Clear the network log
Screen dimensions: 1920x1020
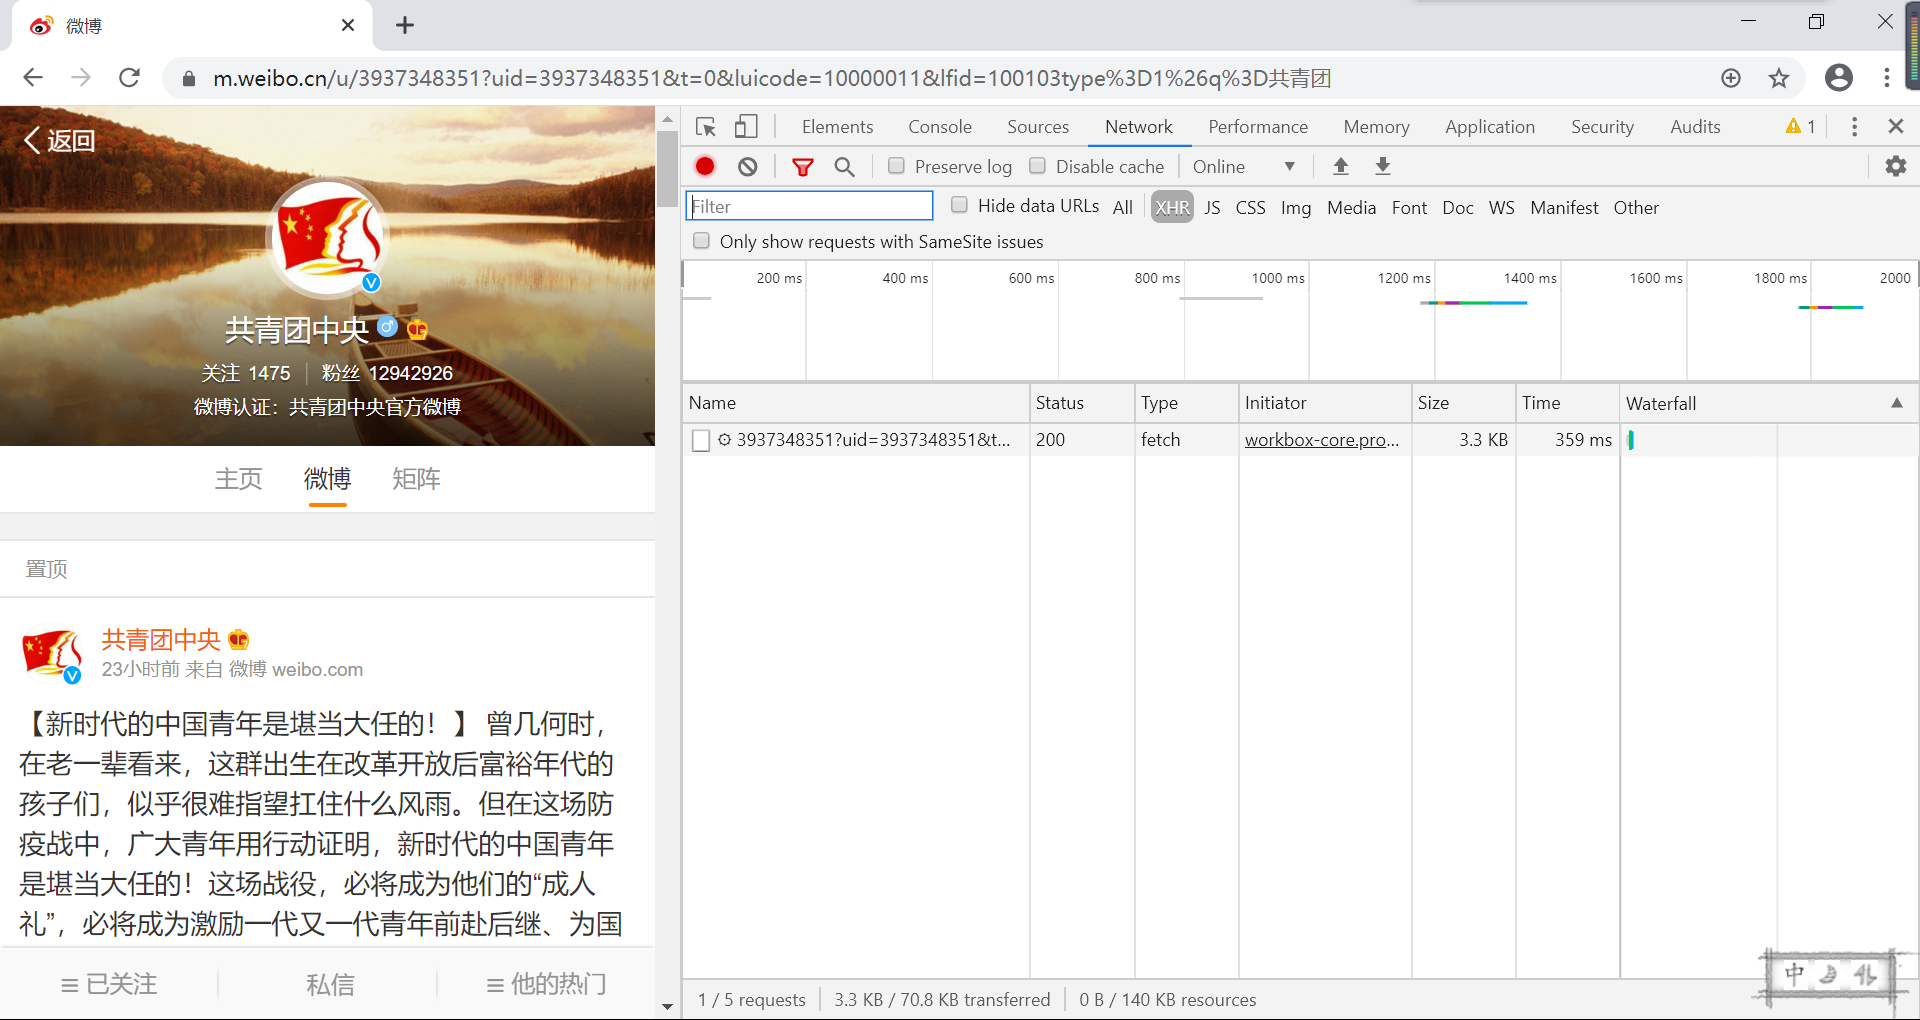[x=748, y=166]
